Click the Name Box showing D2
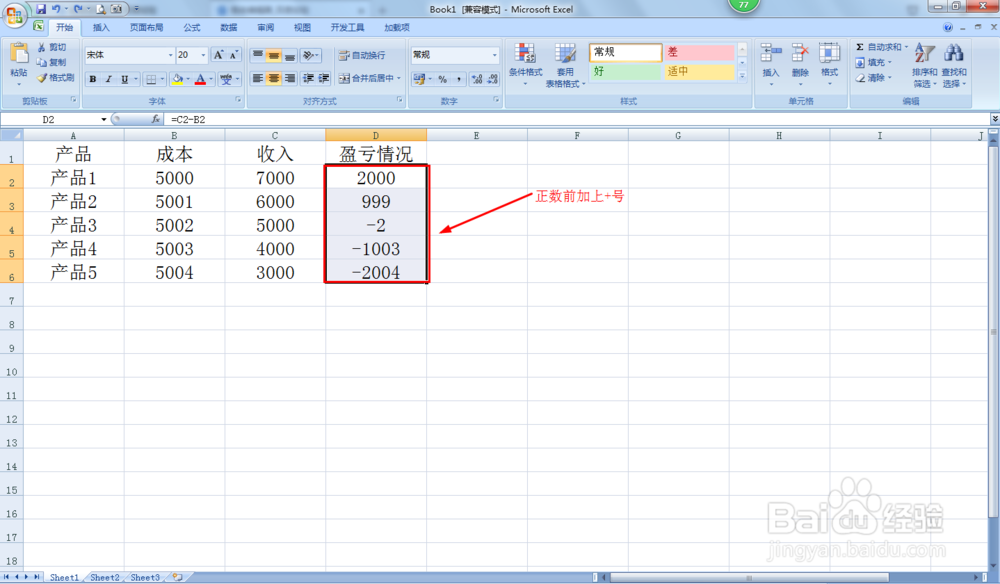This screenshot has width=1000, height=584. coord(48,119)
